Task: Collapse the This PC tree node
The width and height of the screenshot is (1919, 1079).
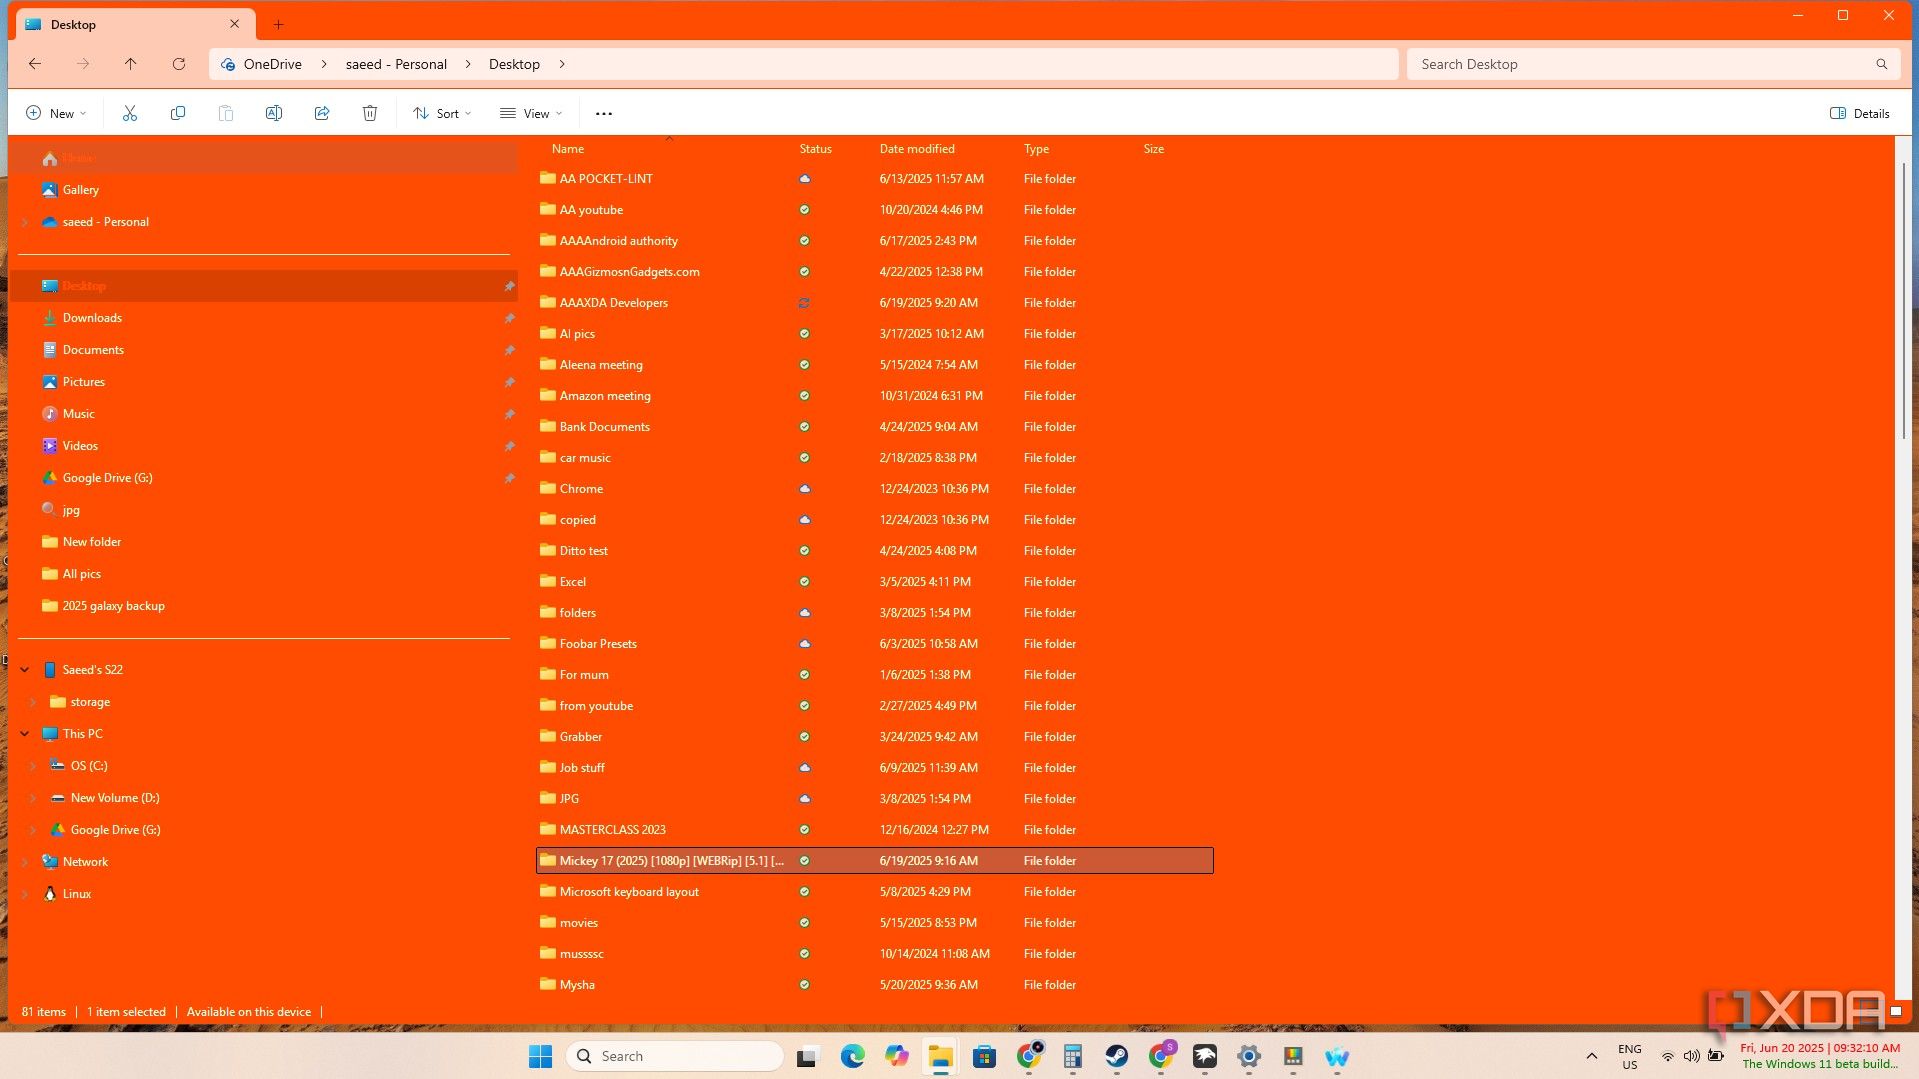Action: tap(25, 734)
